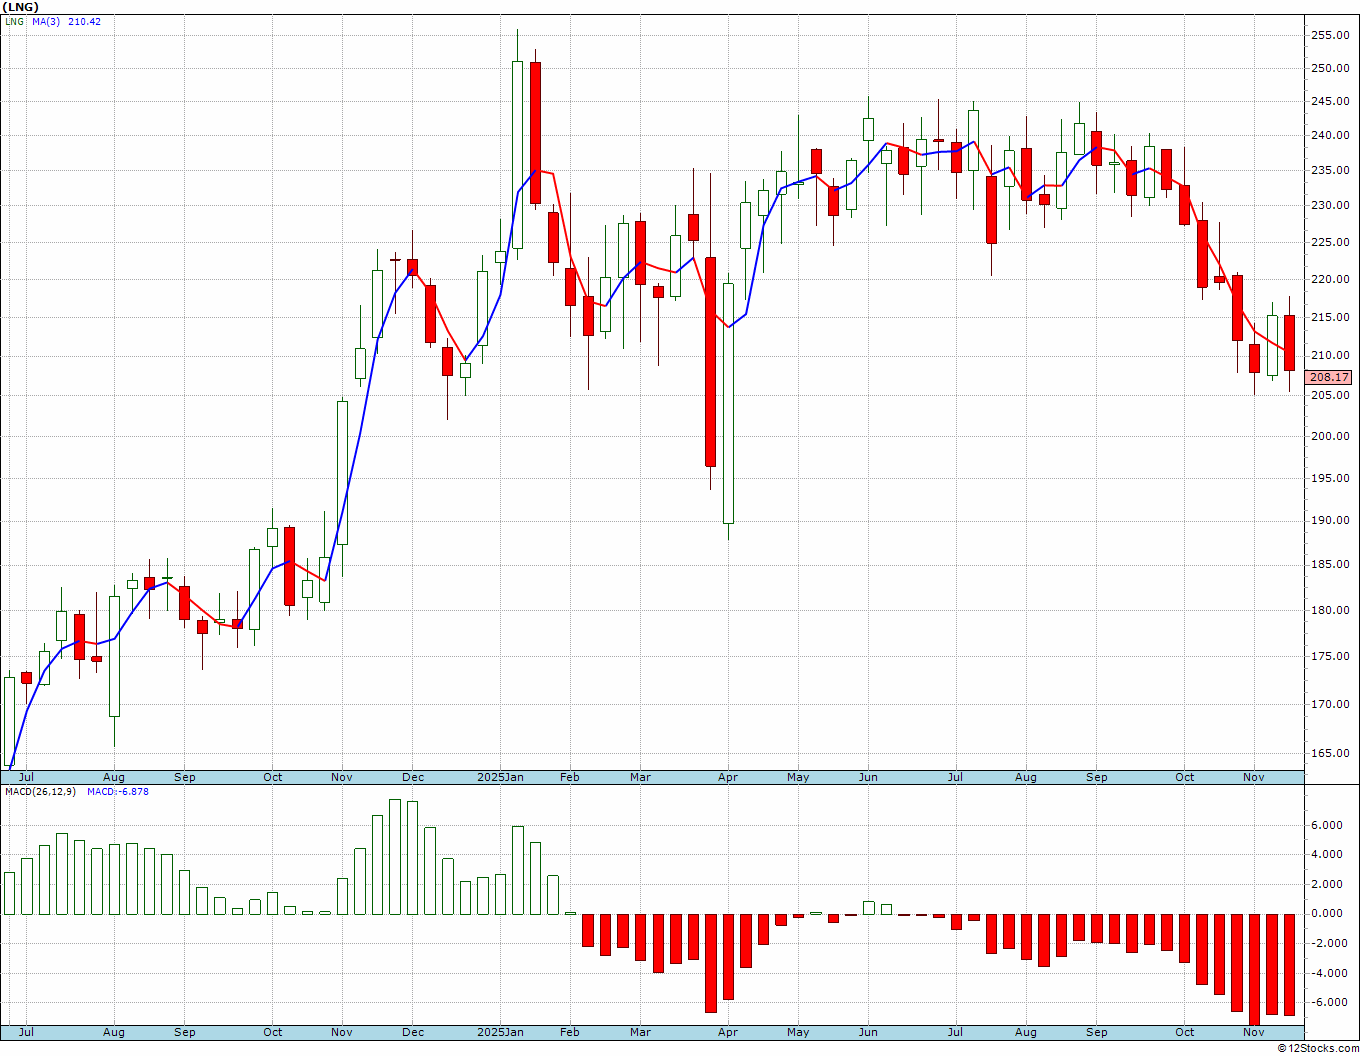Screen dimensions: 1360x1056
Task: Click the deep red MACD bar just before April
Action: pyautogui.click(x=710, y=963)
